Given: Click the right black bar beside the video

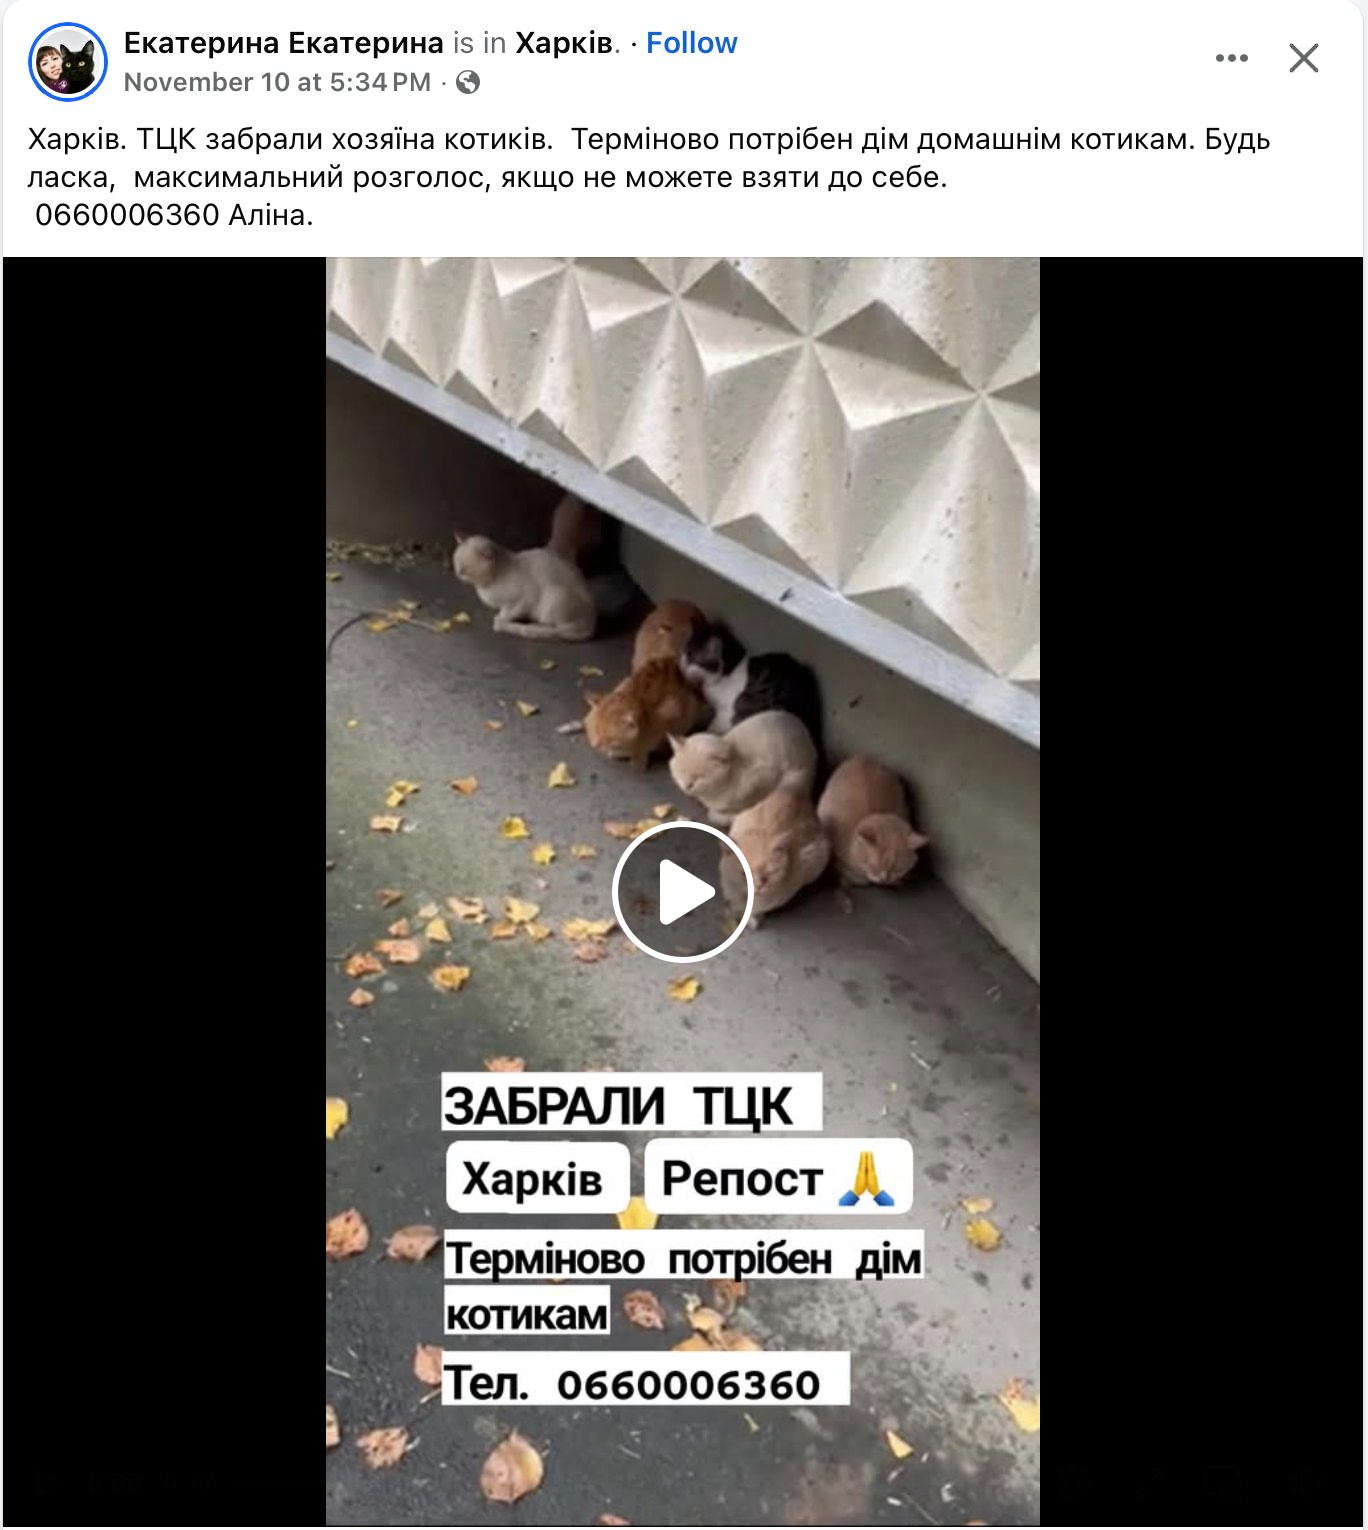Looking at the screenshot, I should [x=1201, y=891].
